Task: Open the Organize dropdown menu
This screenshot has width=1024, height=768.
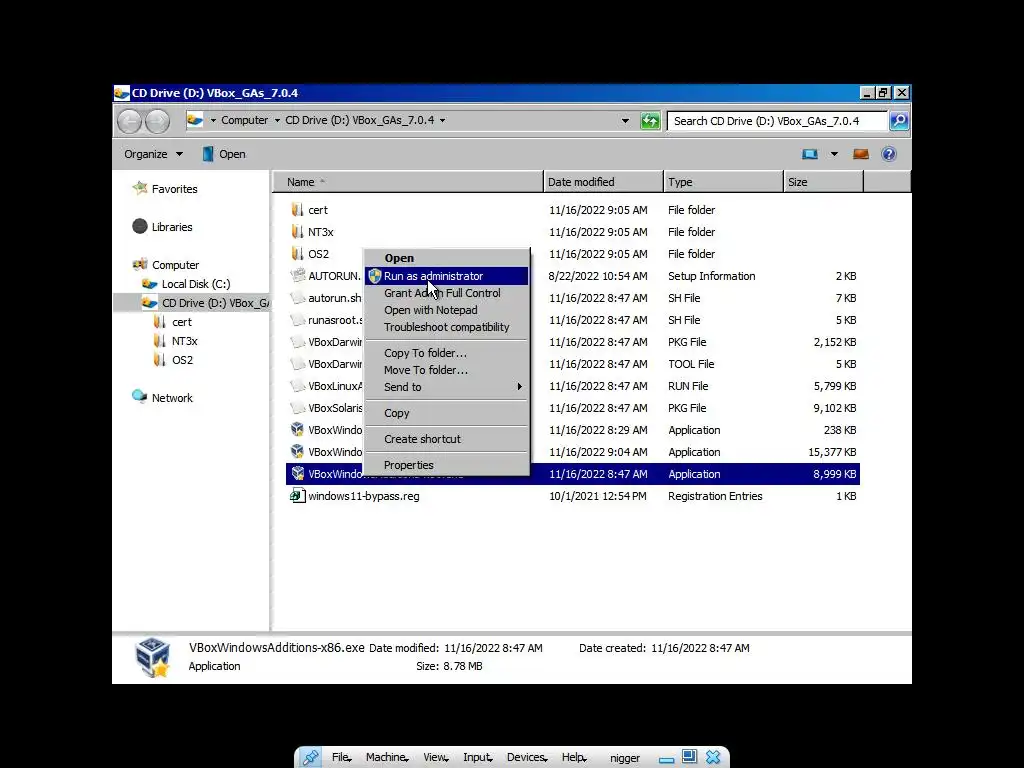Action: click(153, 154)
